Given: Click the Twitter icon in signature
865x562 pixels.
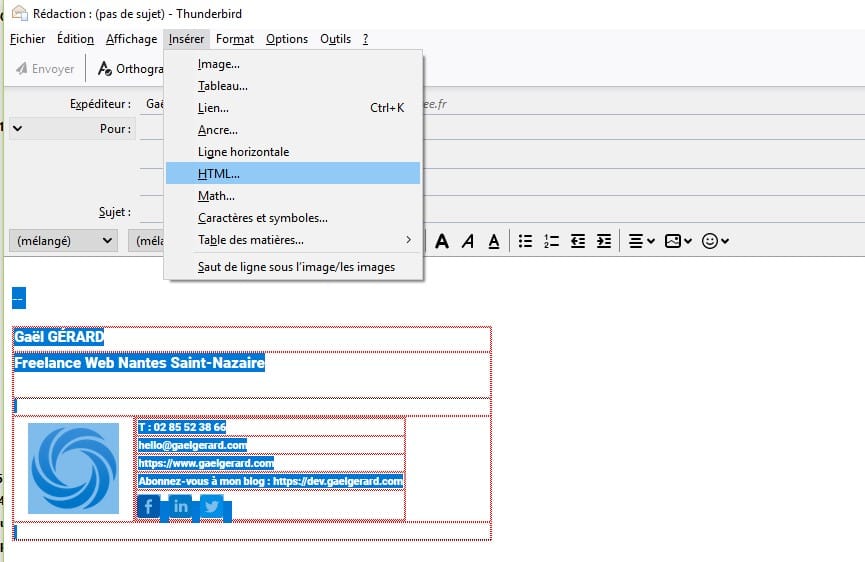Looking at the screenshot, I should (212, 507).
